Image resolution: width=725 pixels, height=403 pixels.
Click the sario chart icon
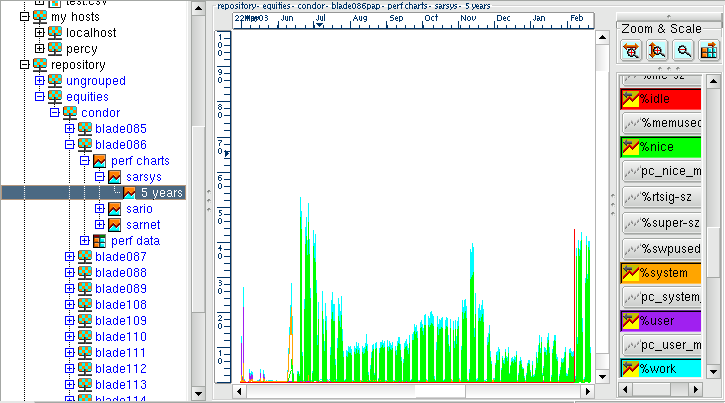pyautogui.click(x=115, y=209)
